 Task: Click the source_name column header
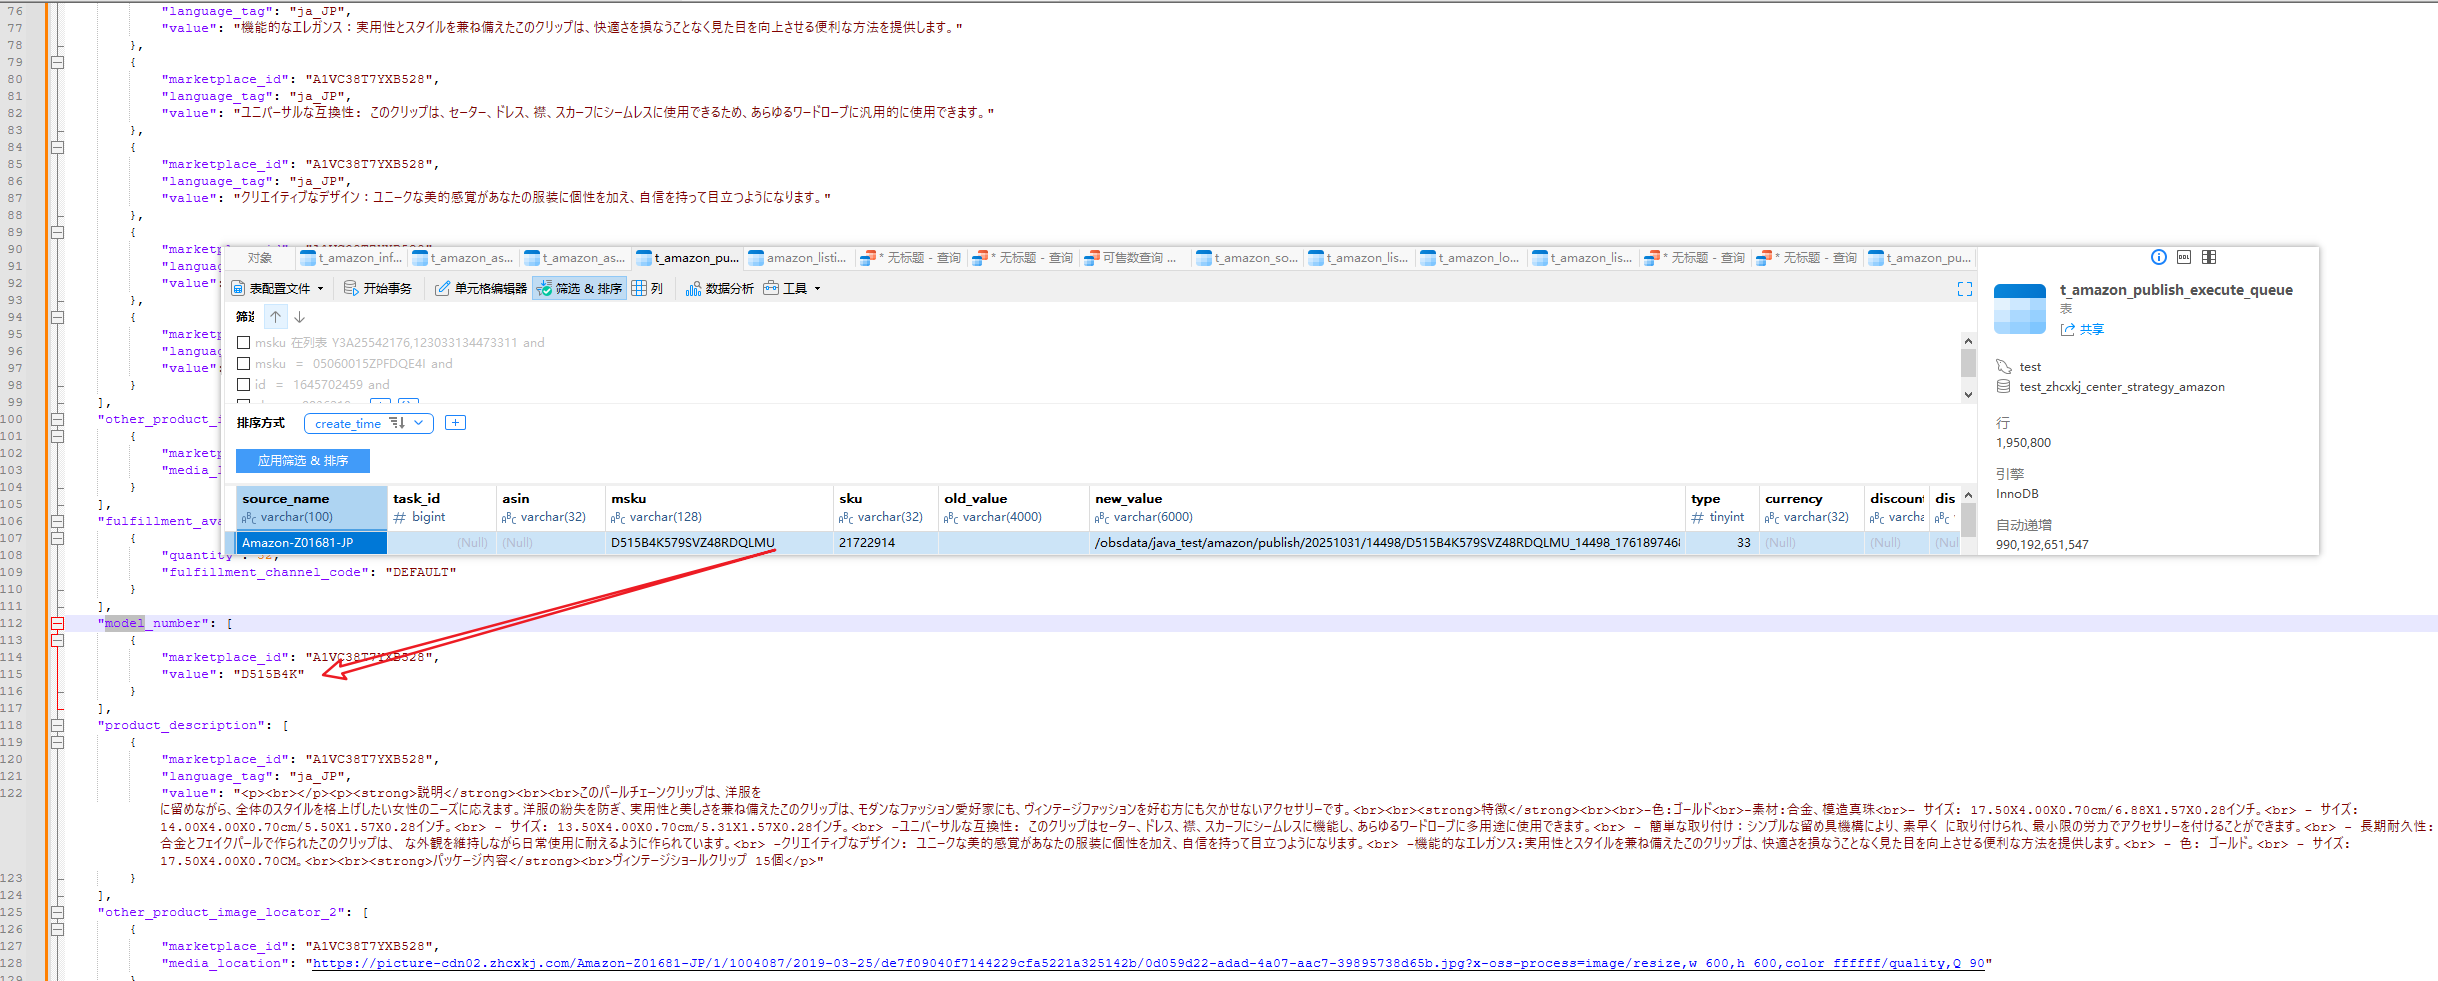(x=311, y=507)
